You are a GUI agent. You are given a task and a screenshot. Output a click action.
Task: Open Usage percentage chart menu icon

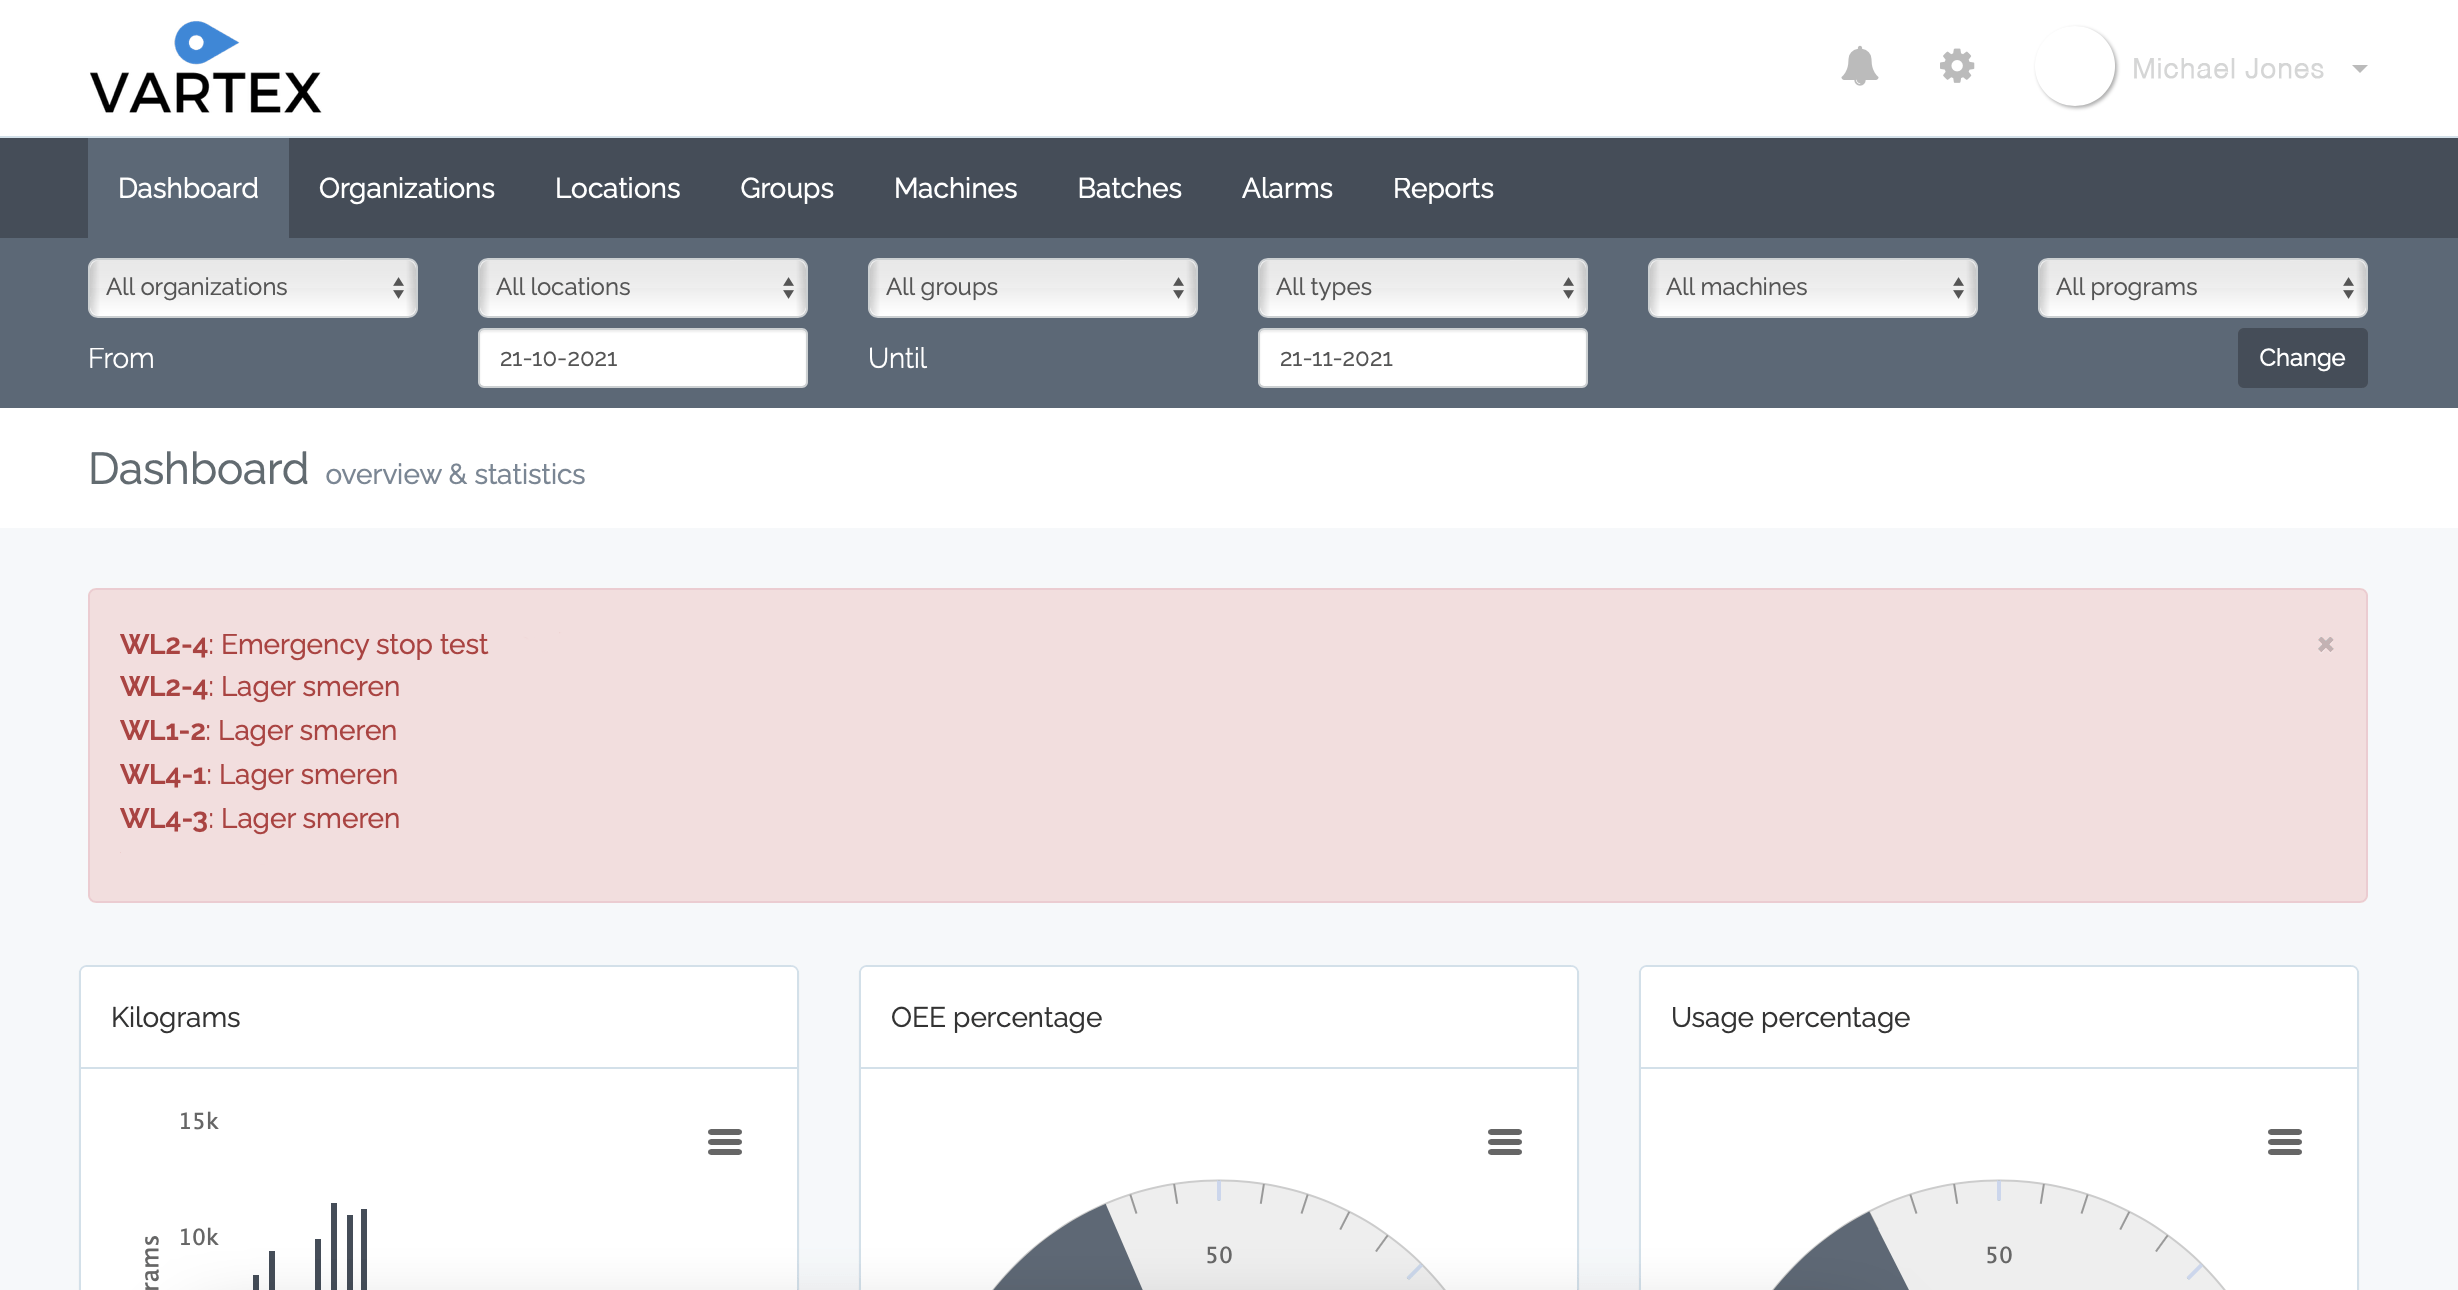2284,1141
